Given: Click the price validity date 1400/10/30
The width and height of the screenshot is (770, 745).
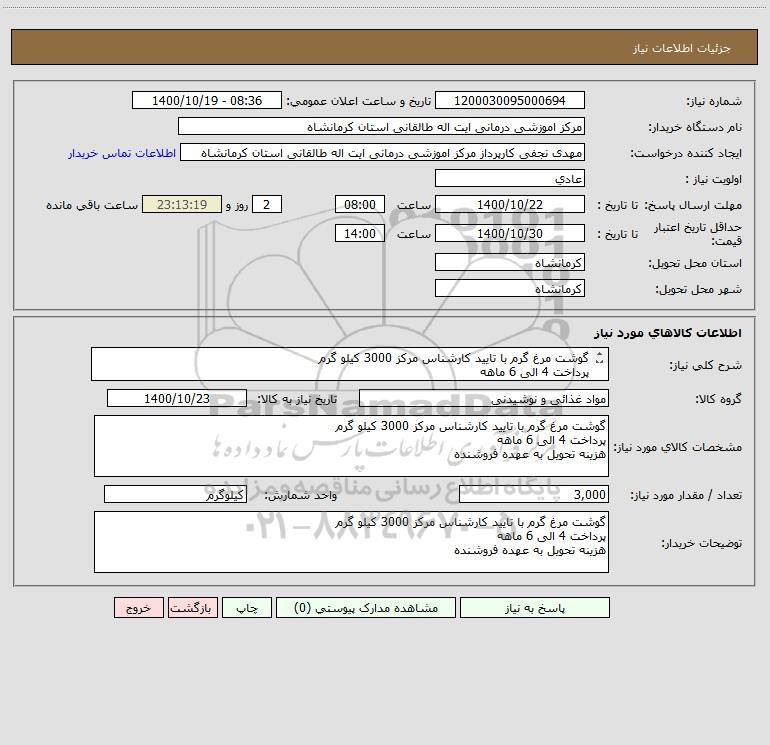Looking at the screenshot, I should pos(510,233).
